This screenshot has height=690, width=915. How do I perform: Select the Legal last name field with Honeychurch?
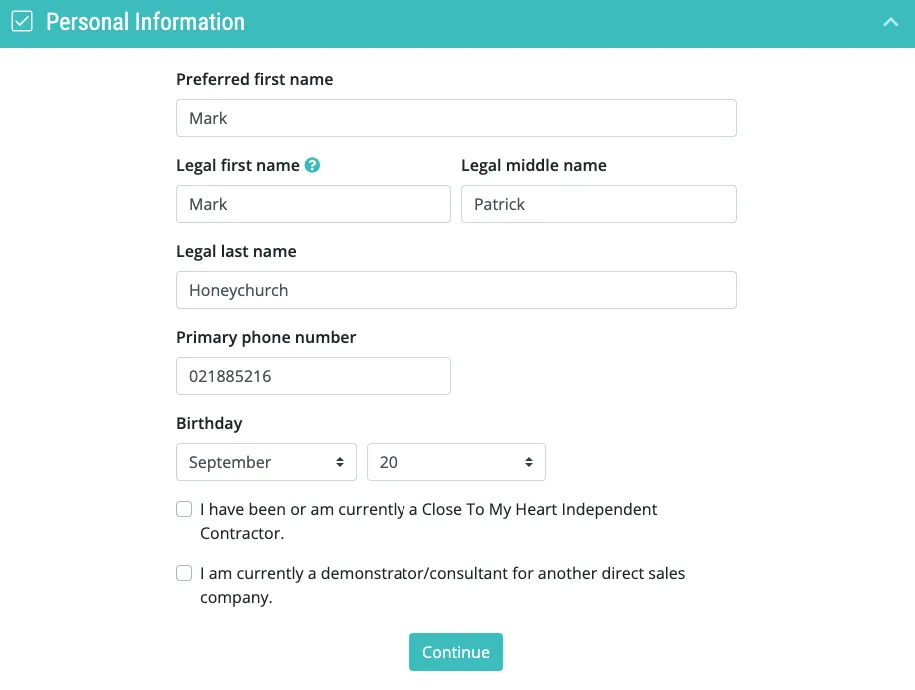tap(456, 290)
